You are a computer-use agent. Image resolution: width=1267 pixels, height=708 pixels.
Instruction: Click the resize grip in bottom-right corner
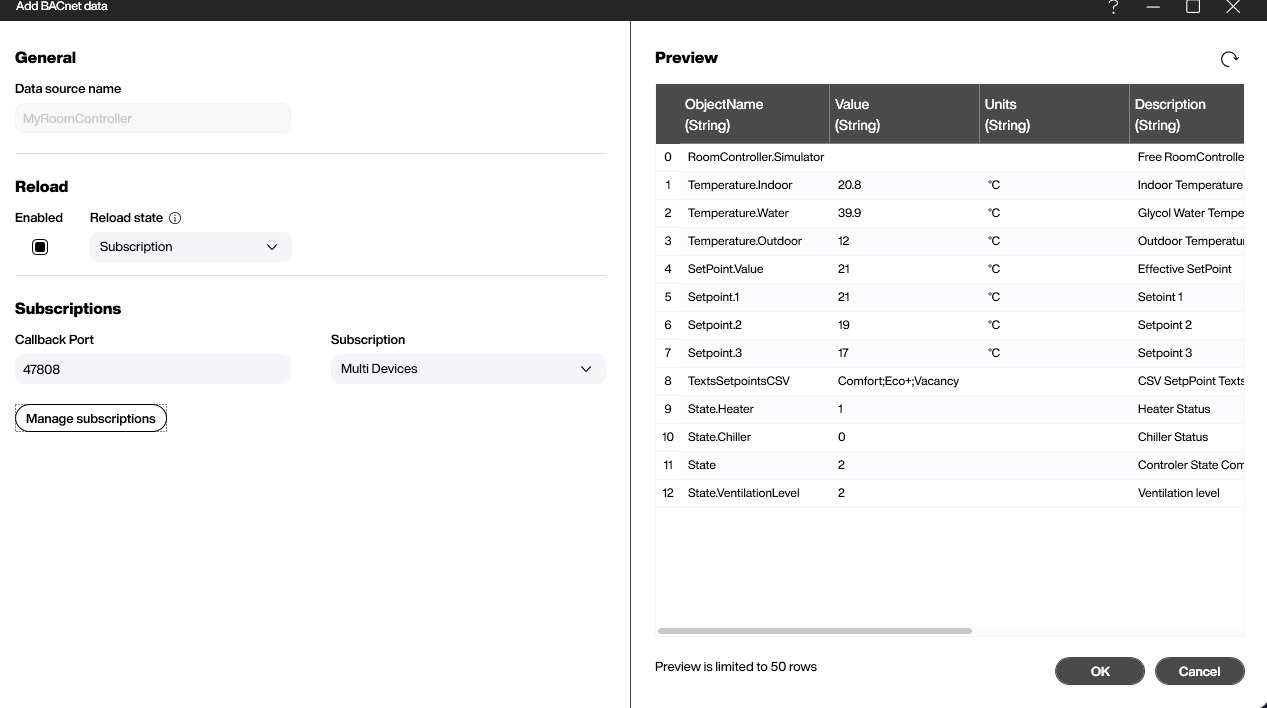pyautogui.click(x=1261, y=703)
